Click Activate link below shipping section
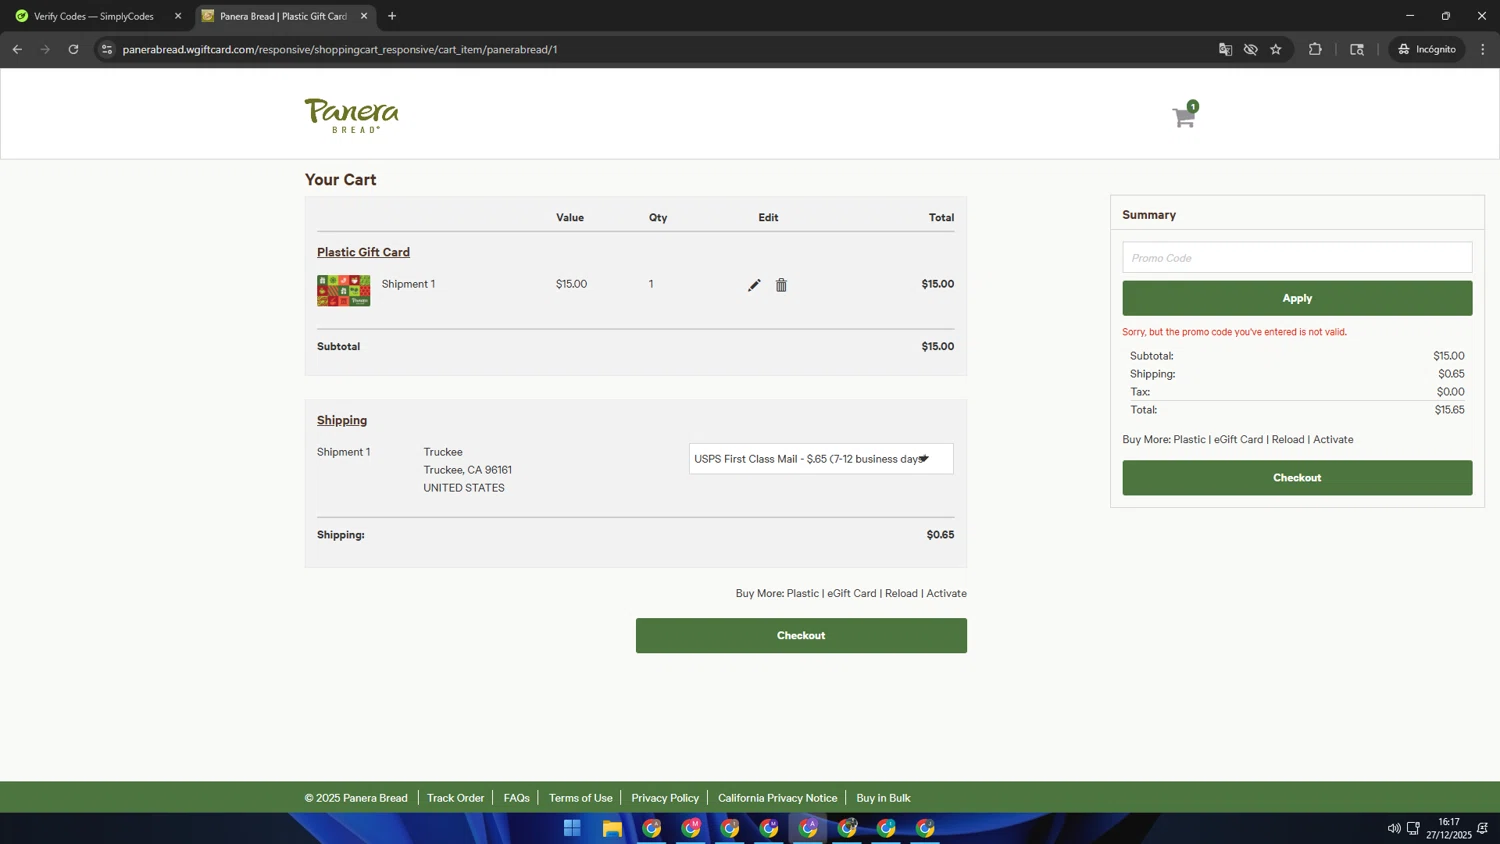The width and height of the screenshot is (1500, 844). pos(946,593)
